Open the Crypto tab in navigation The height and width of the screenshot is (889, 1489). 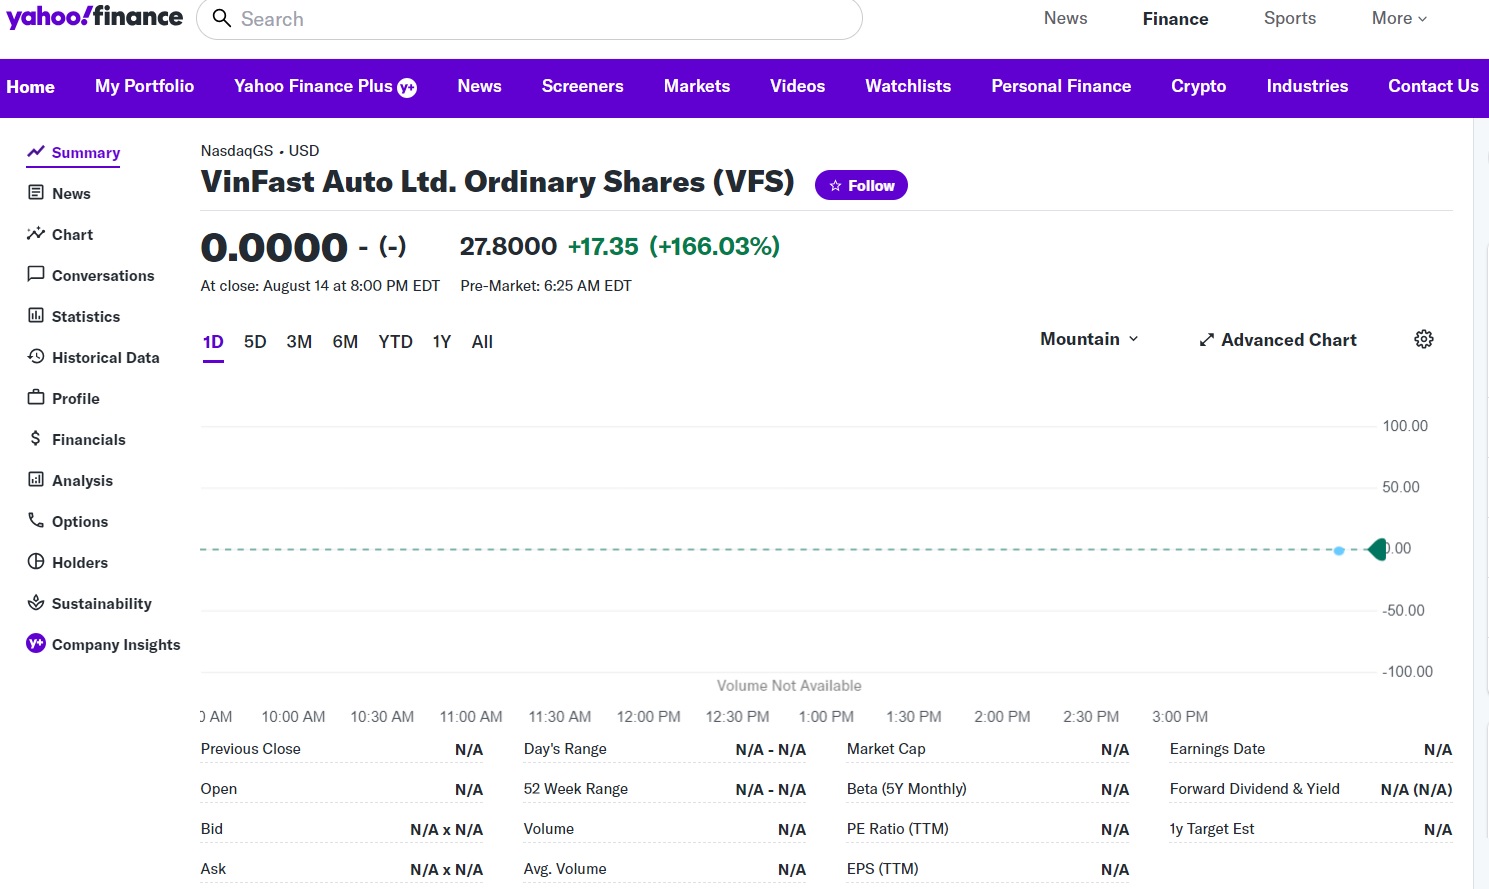coord(1198,87)
